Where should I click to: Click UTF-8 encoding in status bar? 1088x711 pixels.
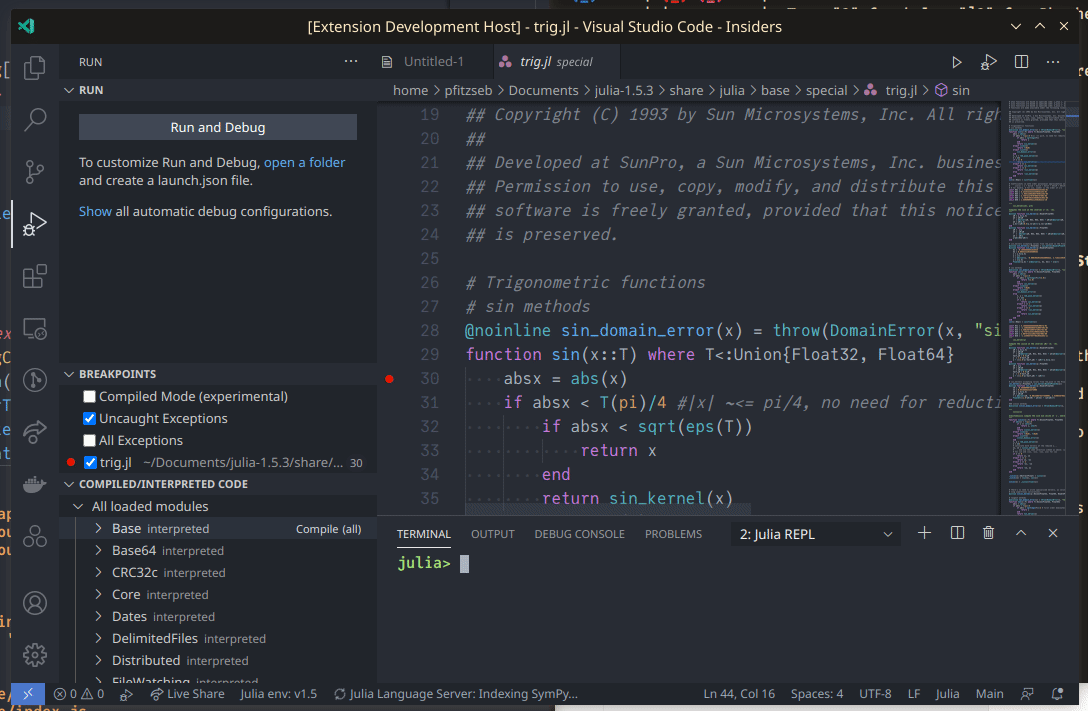tap(875, 694)
